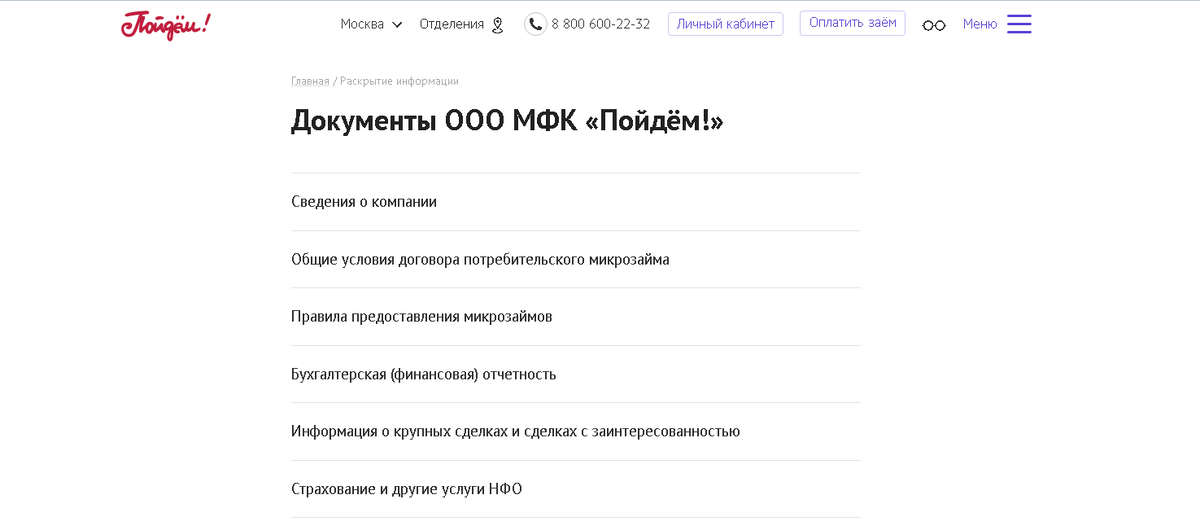Expand Общие условия договора потребительского микрозайма
The image size is (1200, 530).
(576, 260)
